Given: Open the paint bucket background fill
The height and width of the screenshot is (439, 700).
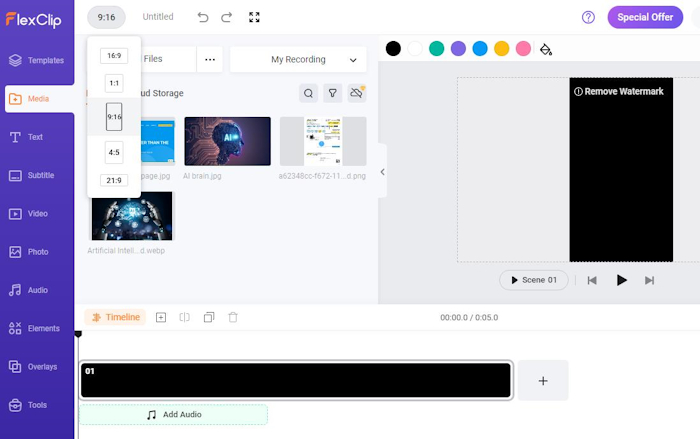Looking at the screenshot, I should [546, 49].
